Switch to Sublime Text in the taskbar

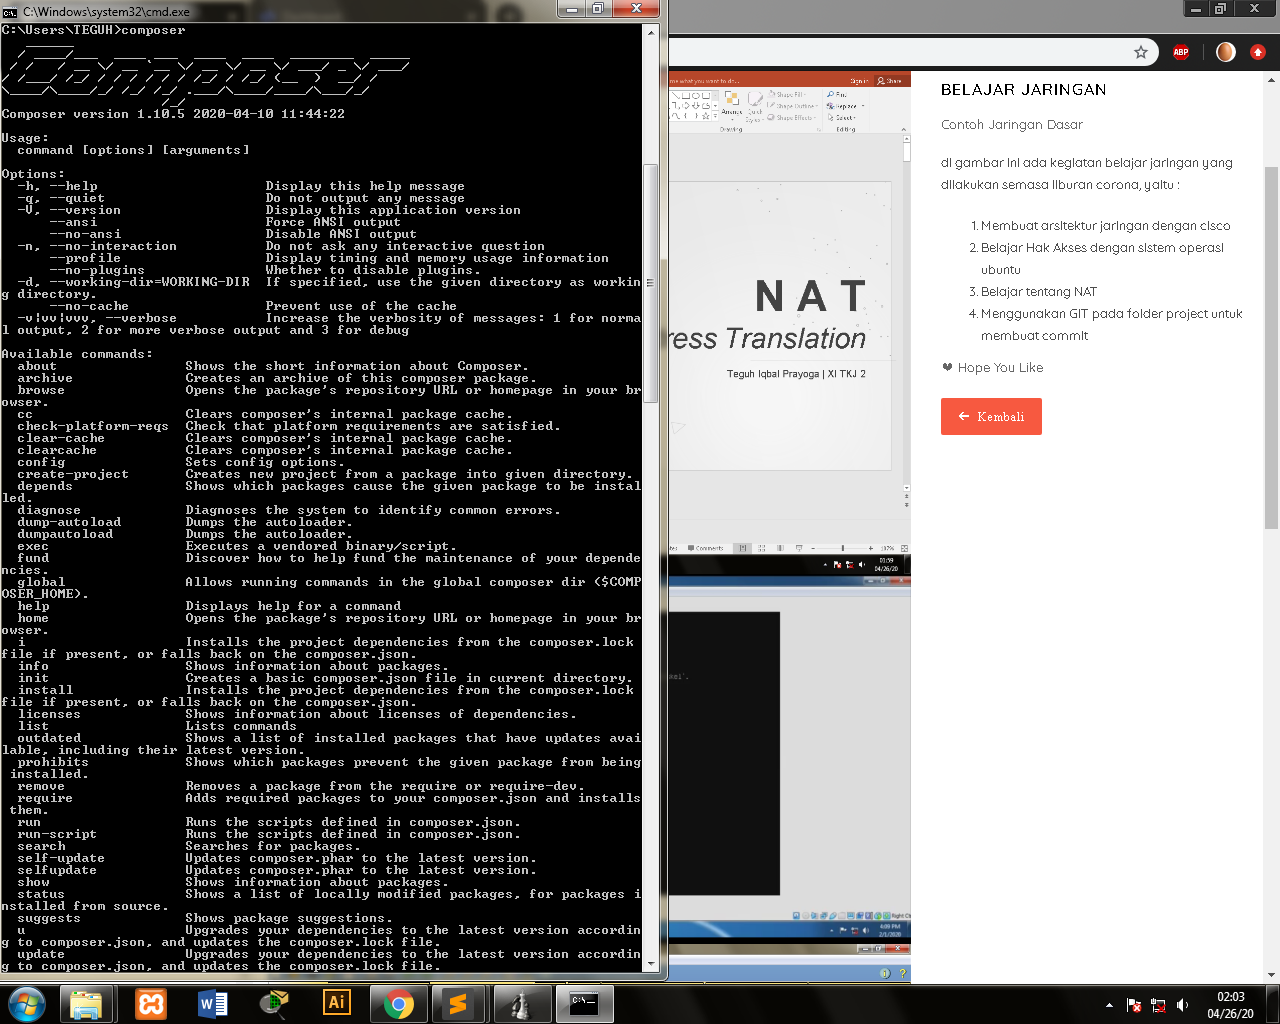(x=457, y=1004)
